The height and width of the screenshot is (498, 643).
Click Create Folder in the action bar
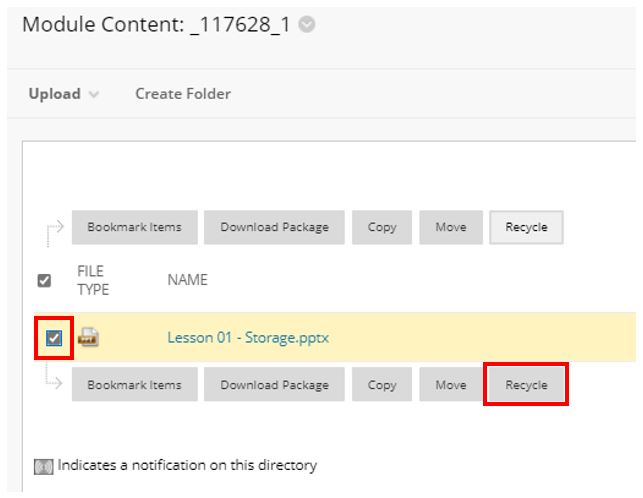click(183, 94)
